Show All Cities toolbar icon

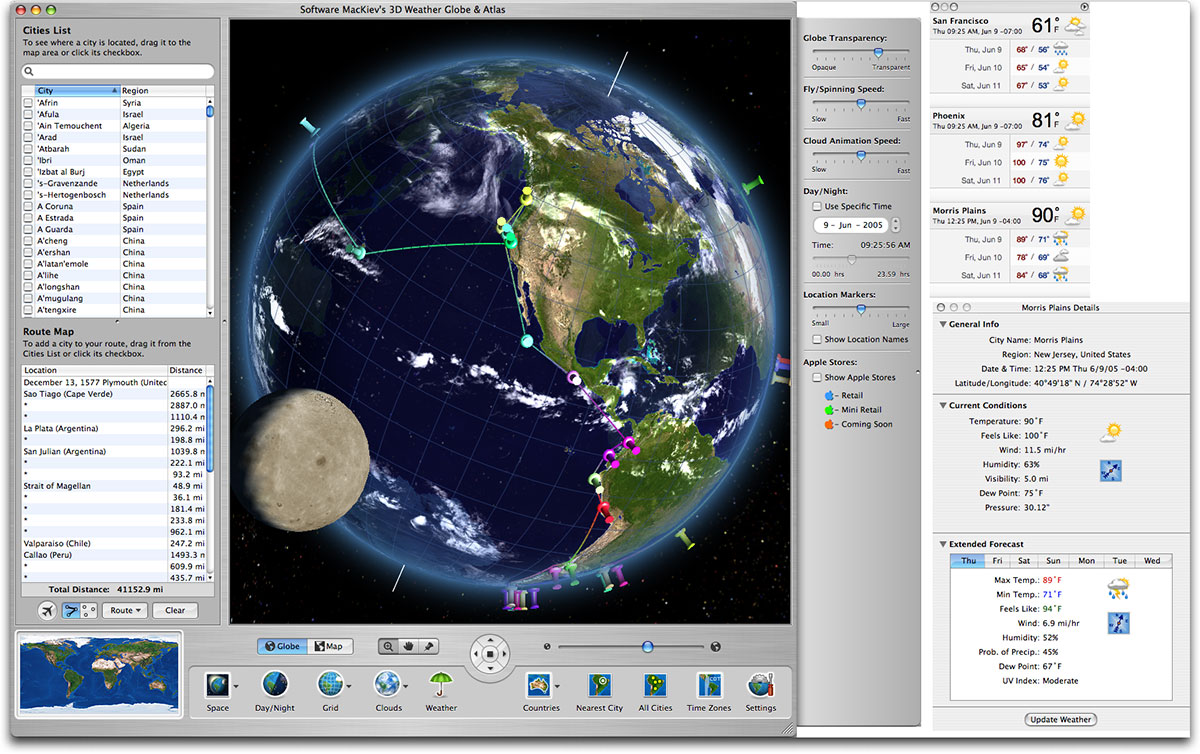click(x=655, y=685)
